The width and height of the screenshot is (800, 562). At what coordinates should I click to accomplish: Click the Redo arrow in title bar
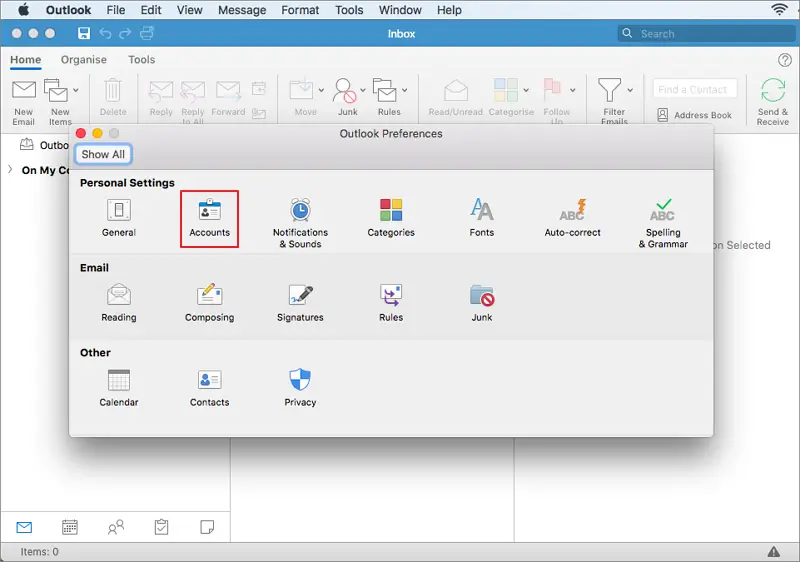125,34
